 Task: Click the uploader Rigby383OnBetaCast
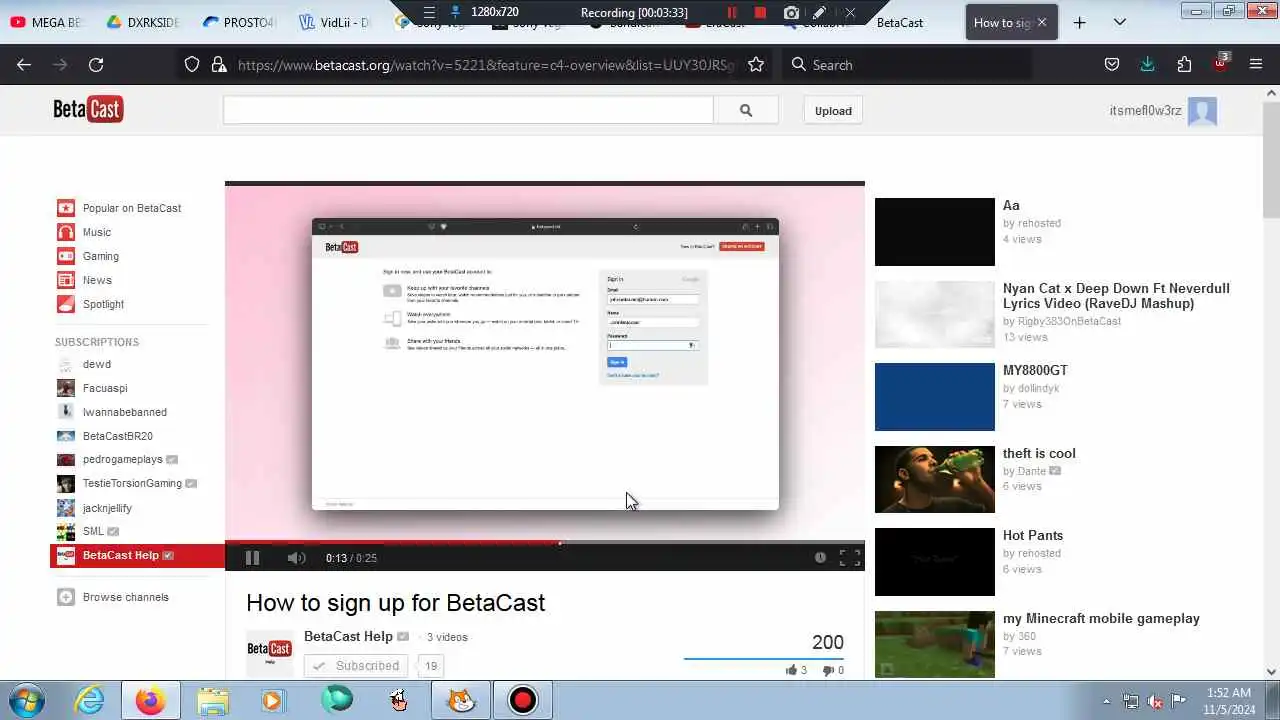(1069, 321)
